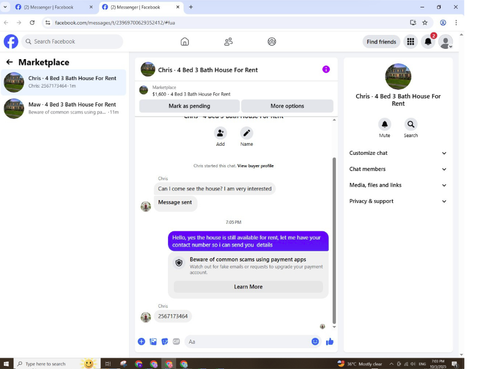Click the Search Facebook field
The width and height of the screenshot is (500, 369).
click(72, 42)
